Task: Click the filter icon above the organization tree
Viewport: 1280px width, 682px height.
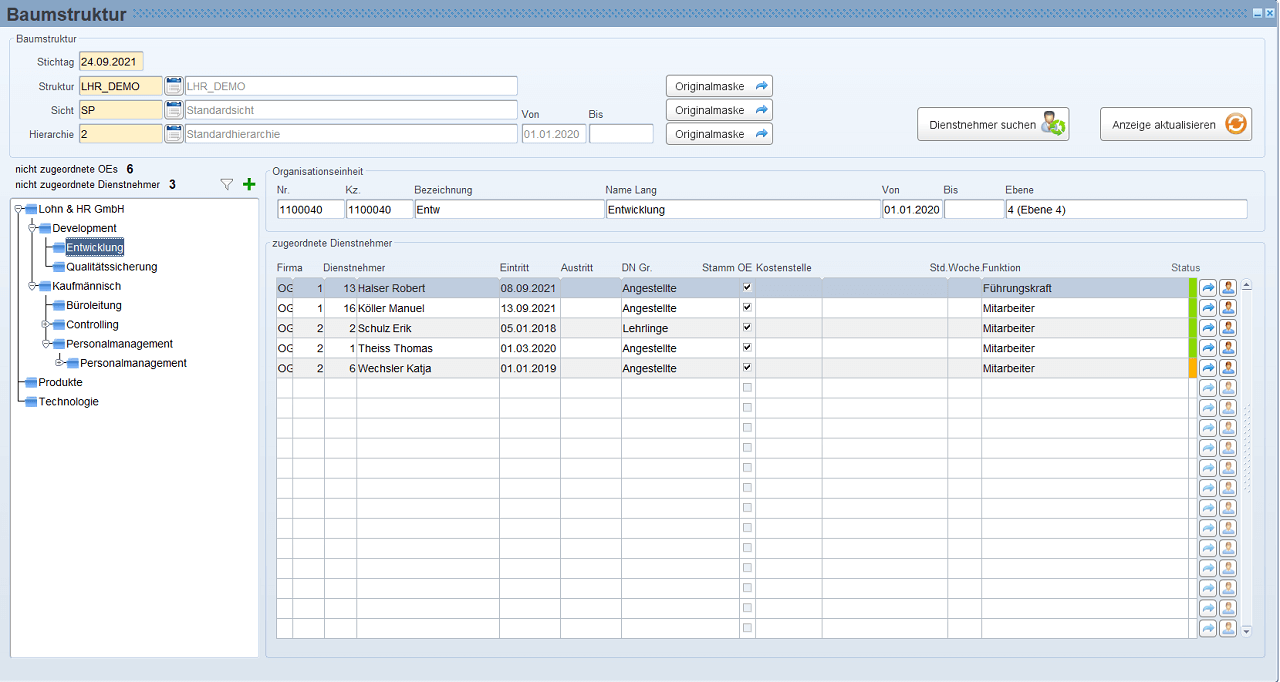Action: click(x=227, y=184)
